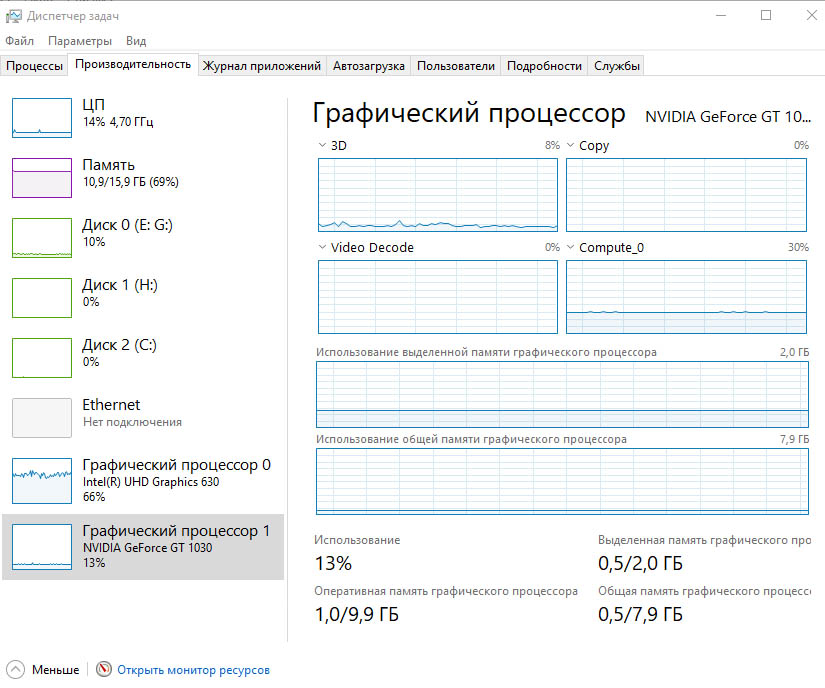Image resolution: width=825 pixels, height=688 pixels.
Task: Click the 66% value under GPU 0
Action: 94,497
